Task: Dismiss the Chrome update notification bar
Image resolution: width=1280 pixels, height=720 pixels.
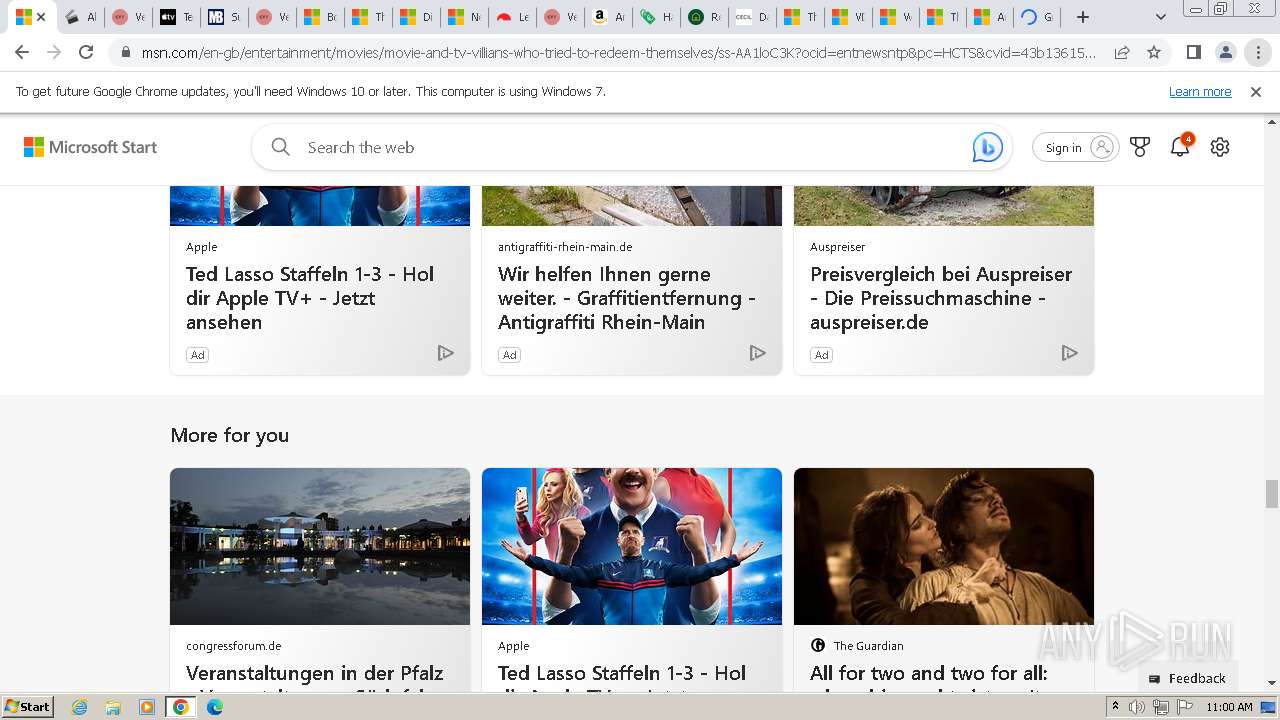Action: [x=1256, y=91]
